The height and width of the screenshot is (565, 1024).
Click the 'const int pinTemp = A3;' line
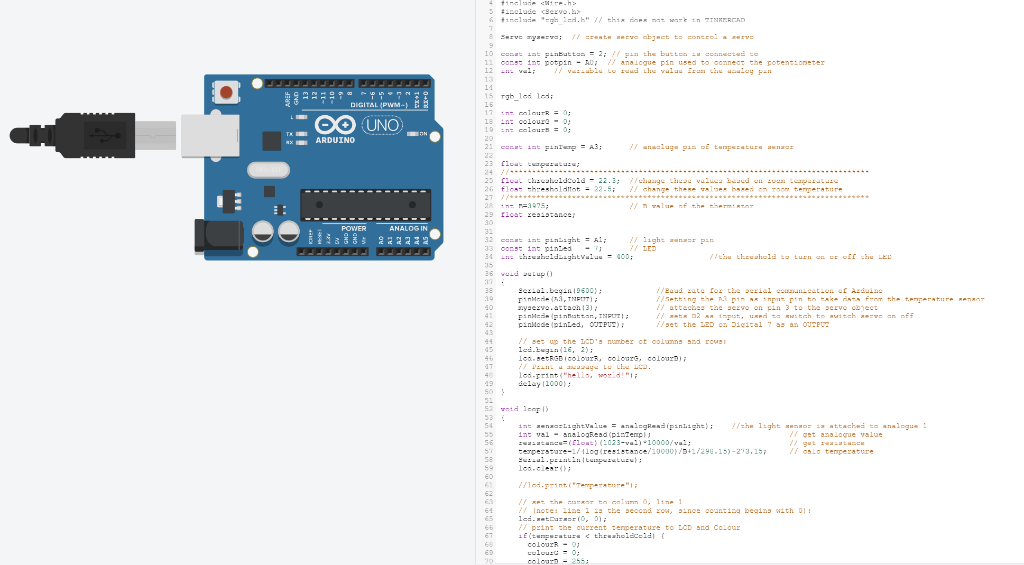pyautogui.click(x=551, y=147)
